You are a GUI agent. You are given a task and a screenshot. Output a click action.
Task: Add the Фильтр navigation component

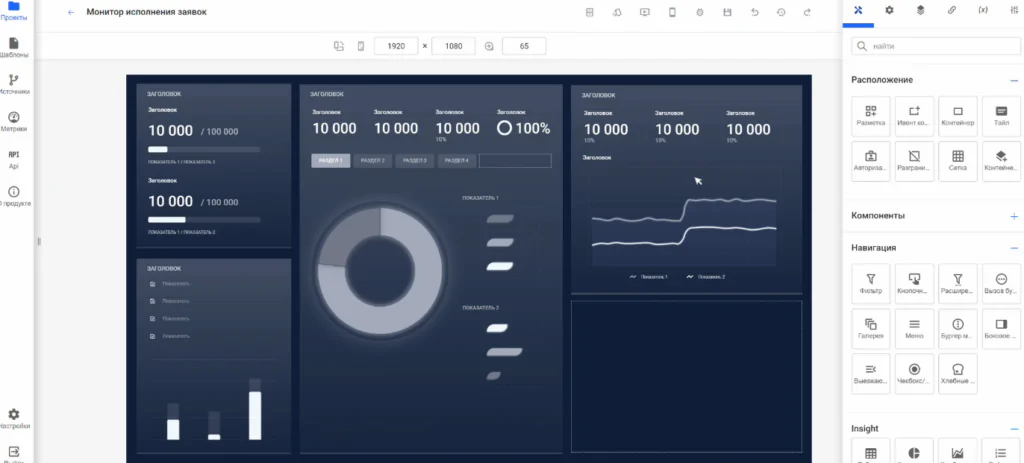(871, 284)
